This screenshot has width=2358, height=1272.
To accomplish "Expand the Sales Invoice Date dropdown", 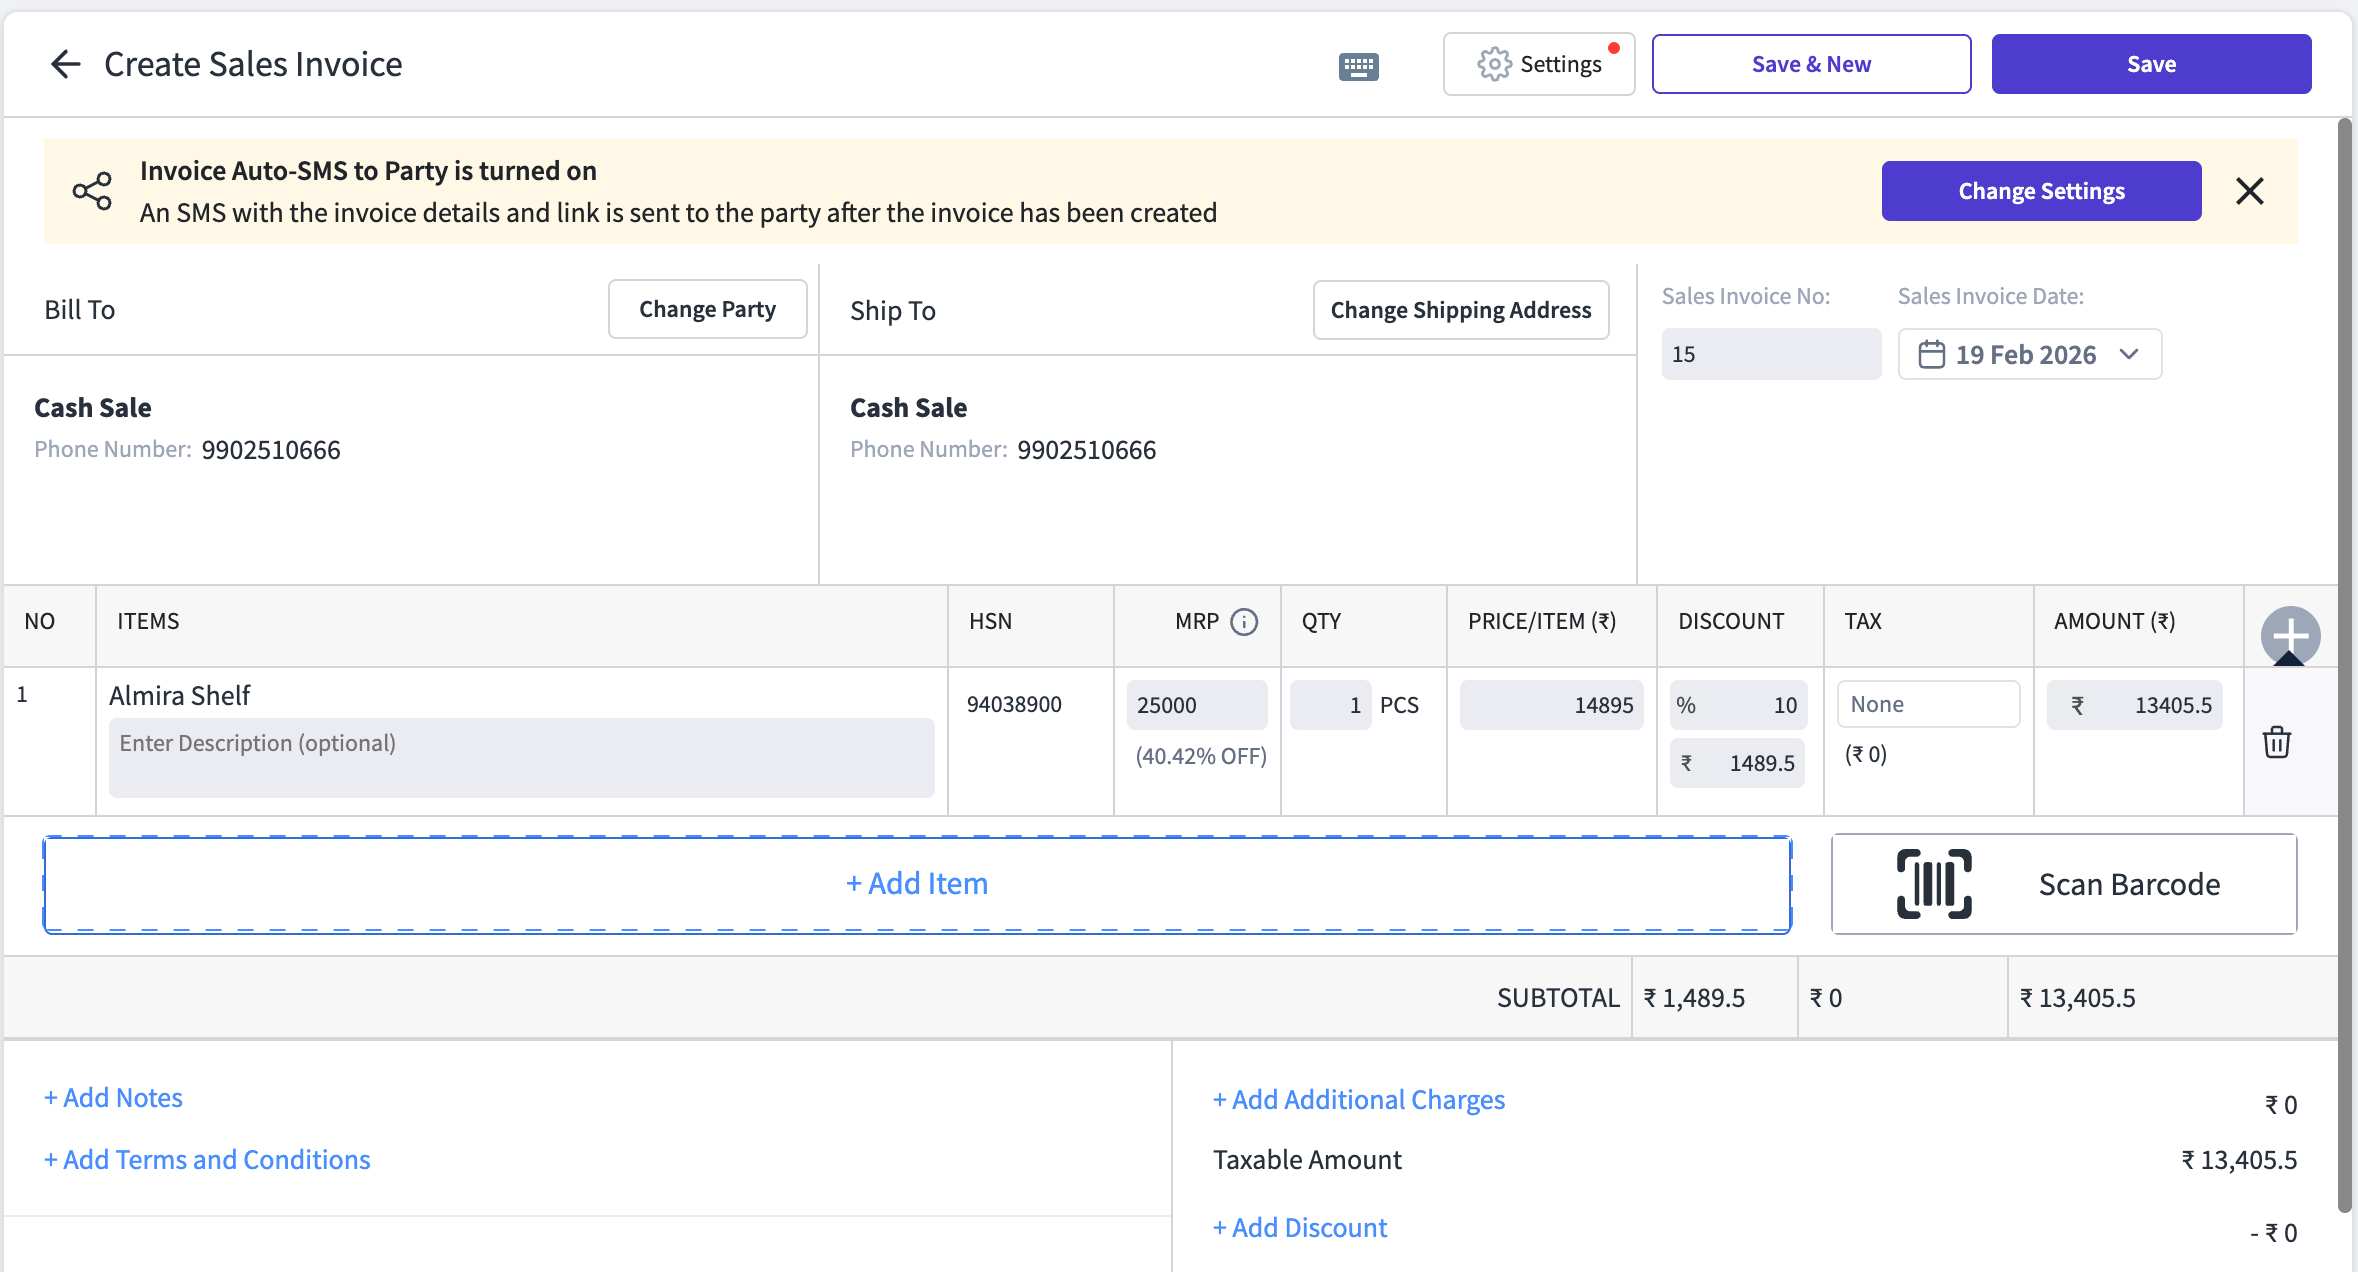I will click(2129, 355).
